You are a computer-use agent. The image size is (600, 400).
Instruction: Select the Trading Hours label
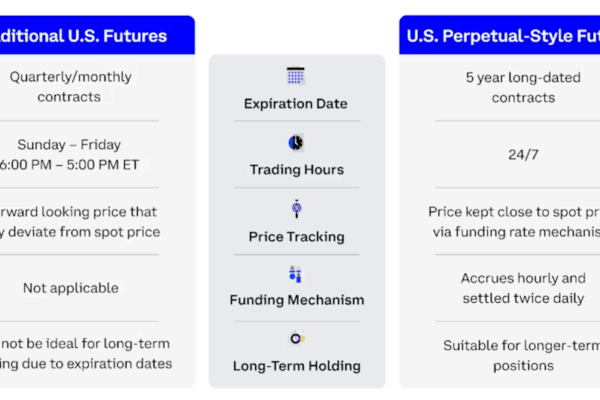click(x=297, y=170)
